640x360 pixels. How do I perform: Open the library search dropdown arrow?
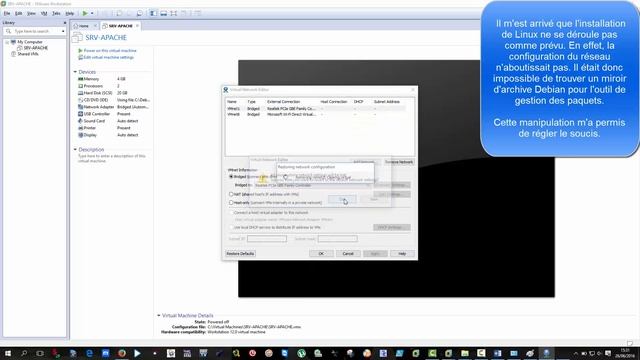pos(63,31)
